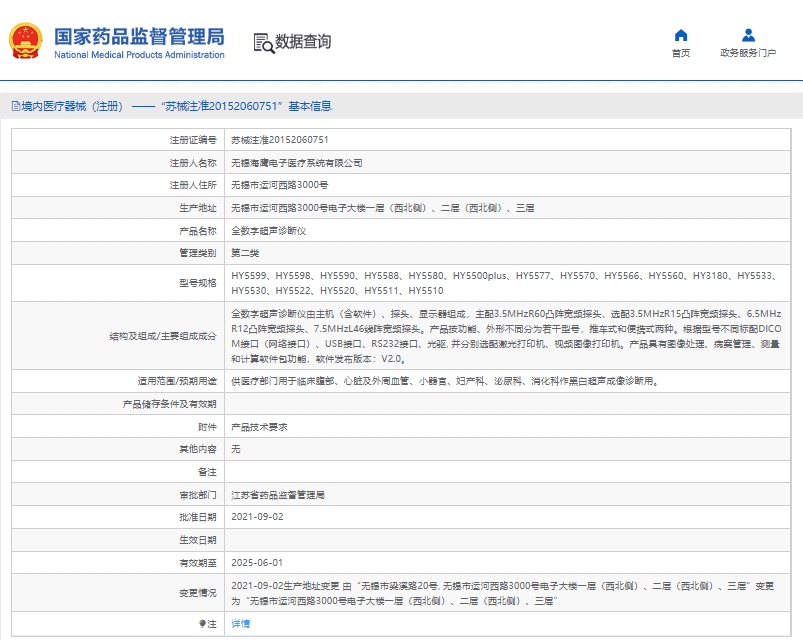Select the 结构及组成/主要组成成分 row label

pos(163,336)
